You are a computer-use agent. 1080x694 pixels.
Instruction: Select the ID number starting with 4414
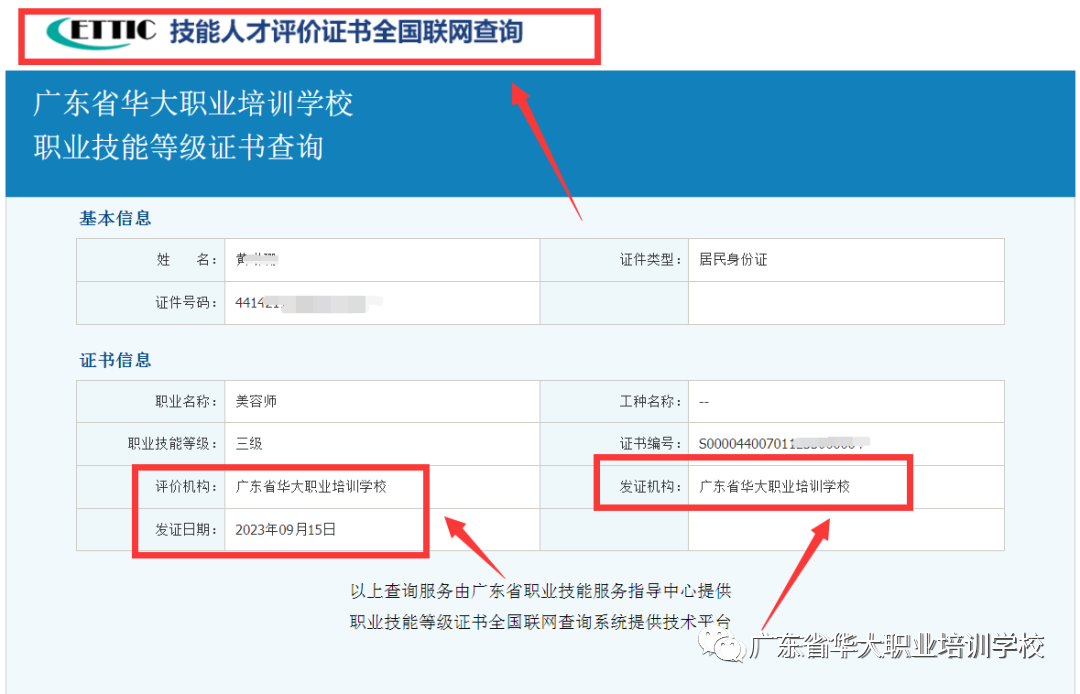pyautogui.click(x=309, y=303)
